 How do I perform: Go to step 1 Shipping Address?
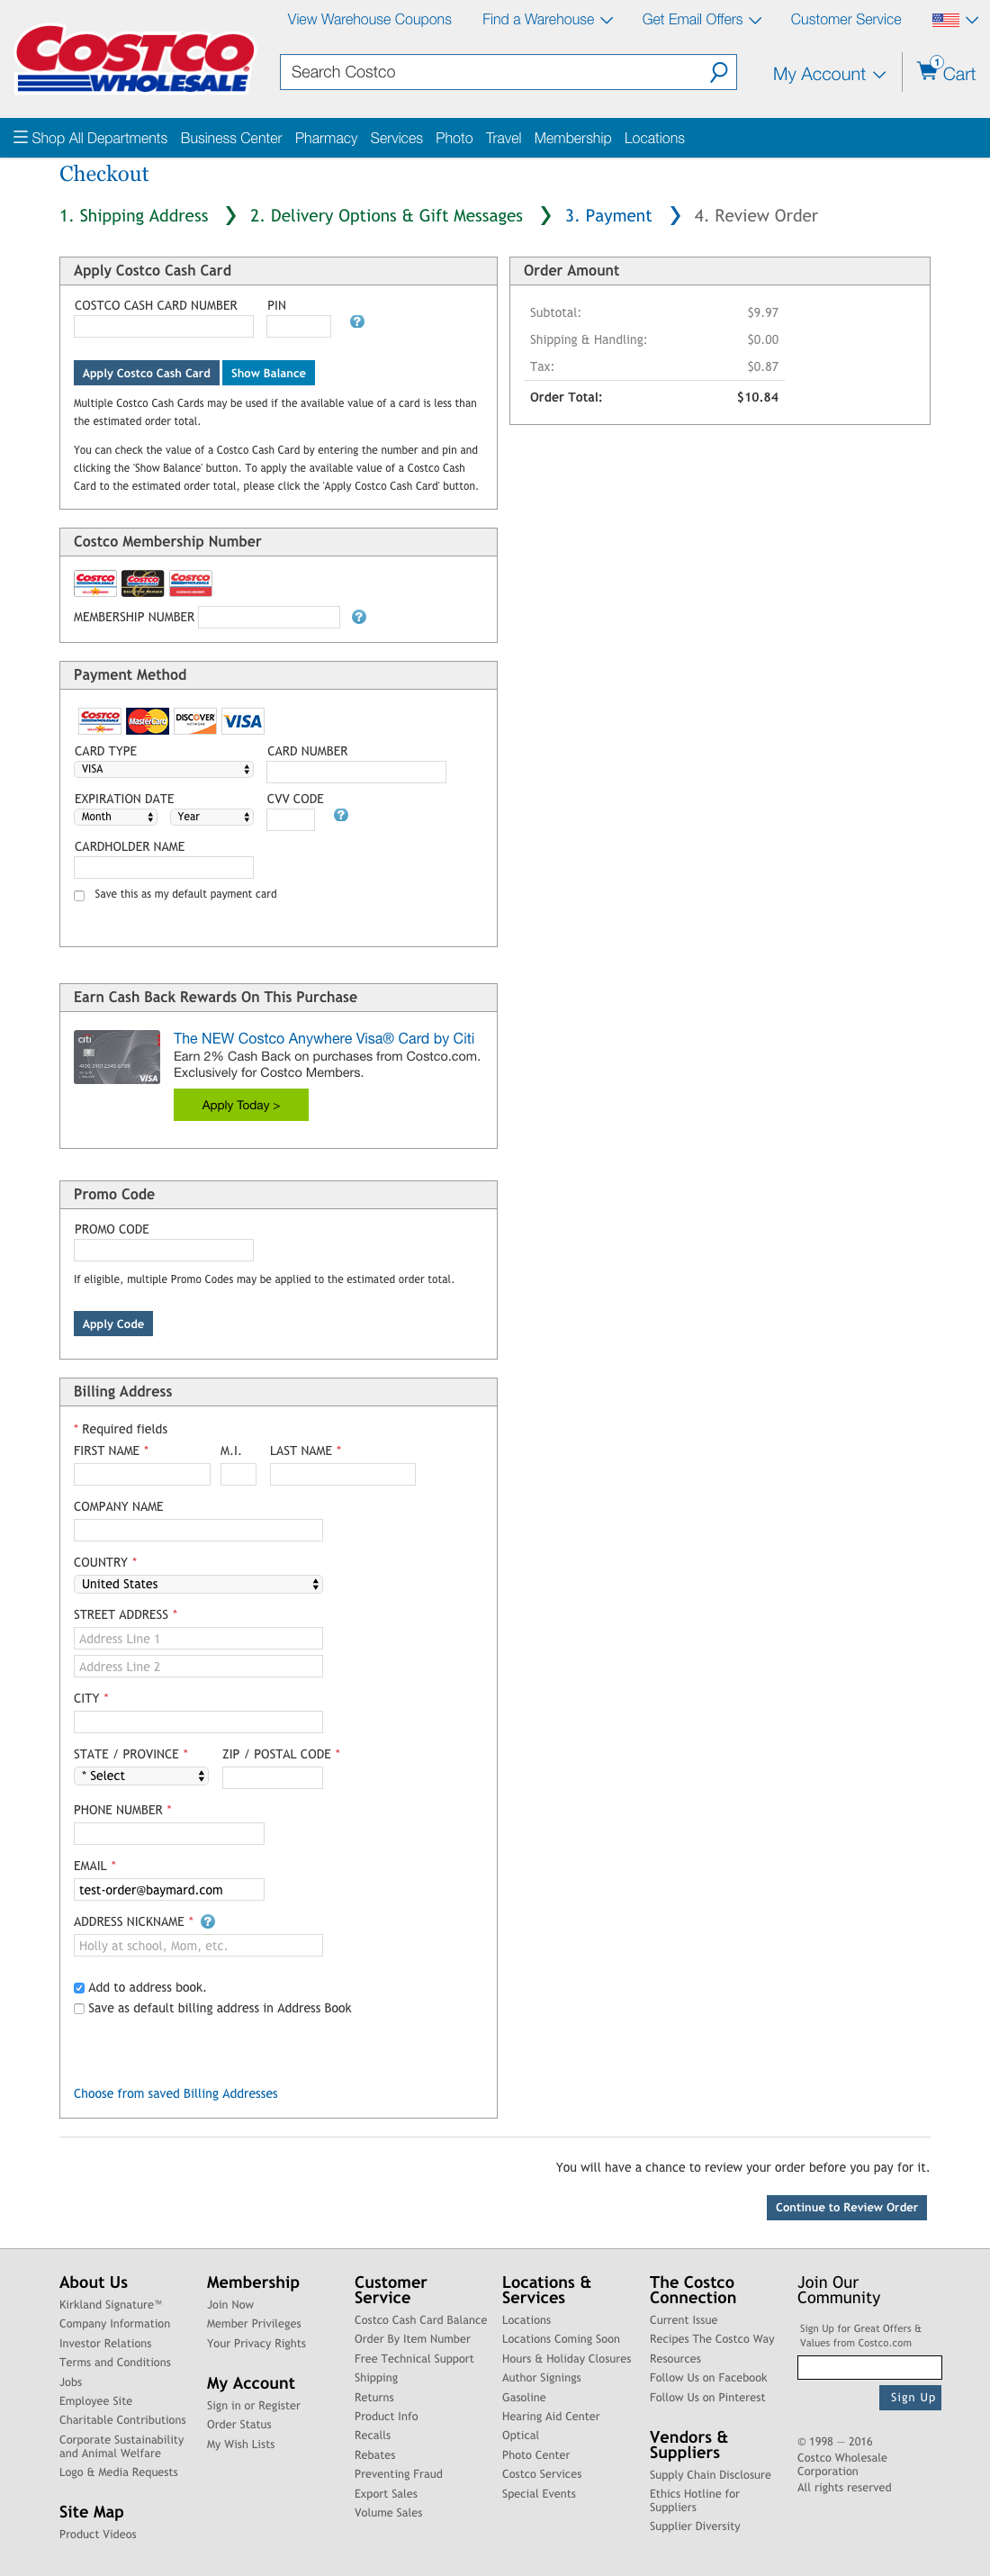click(134, 215)
